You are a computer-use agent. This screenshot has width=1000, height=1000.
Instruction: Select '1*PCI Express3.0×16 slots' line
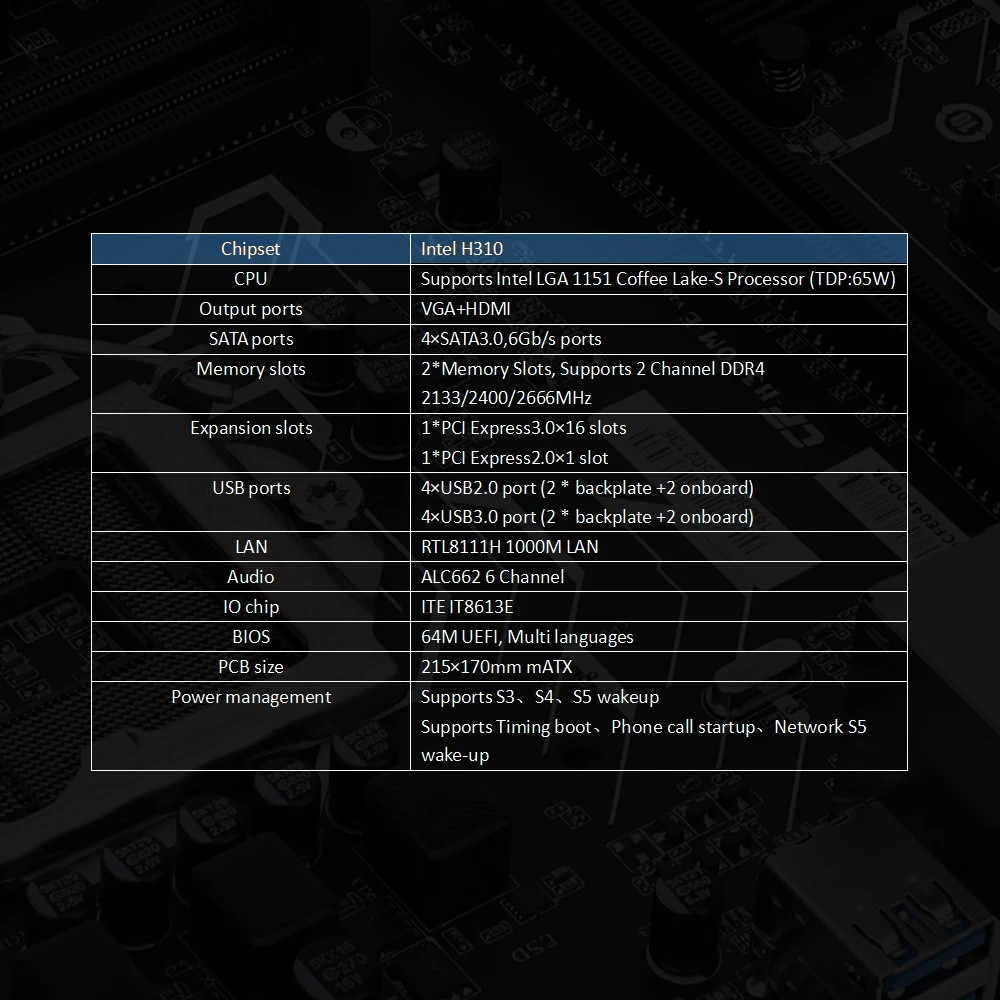524,428
